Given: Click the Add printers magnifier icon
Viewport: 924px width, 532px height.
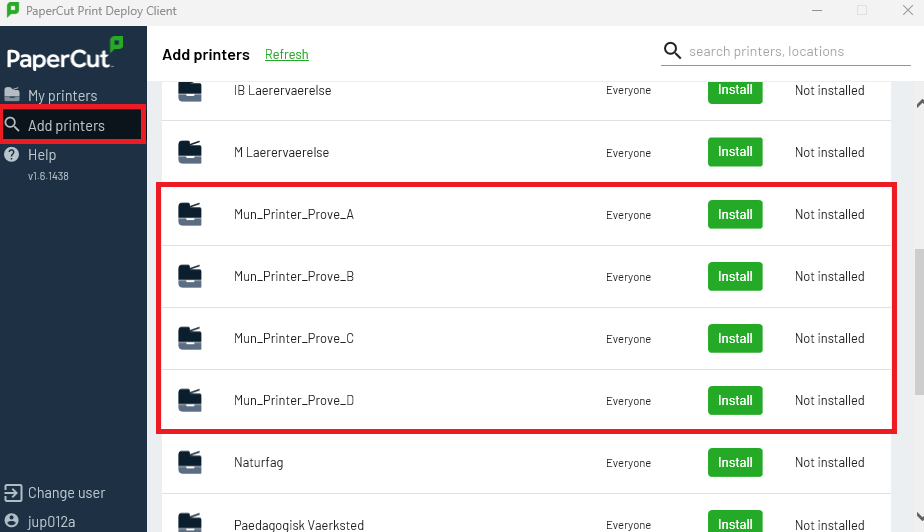Looking at the screenshot, I should [12, 124].
